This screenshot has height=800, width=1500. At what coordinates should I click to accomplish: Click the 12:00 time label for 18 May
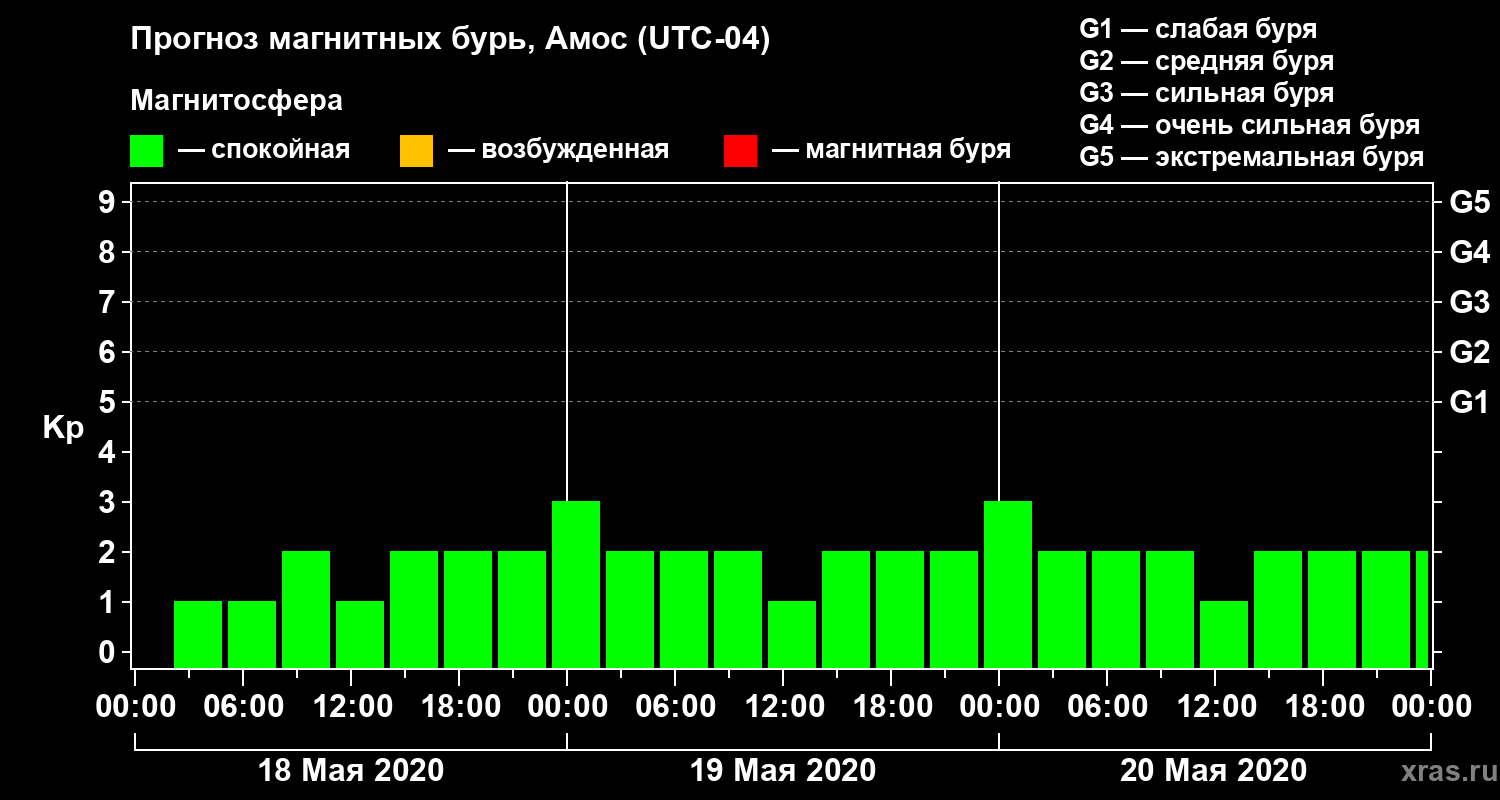pyautogui.click(x=351, y=707)
